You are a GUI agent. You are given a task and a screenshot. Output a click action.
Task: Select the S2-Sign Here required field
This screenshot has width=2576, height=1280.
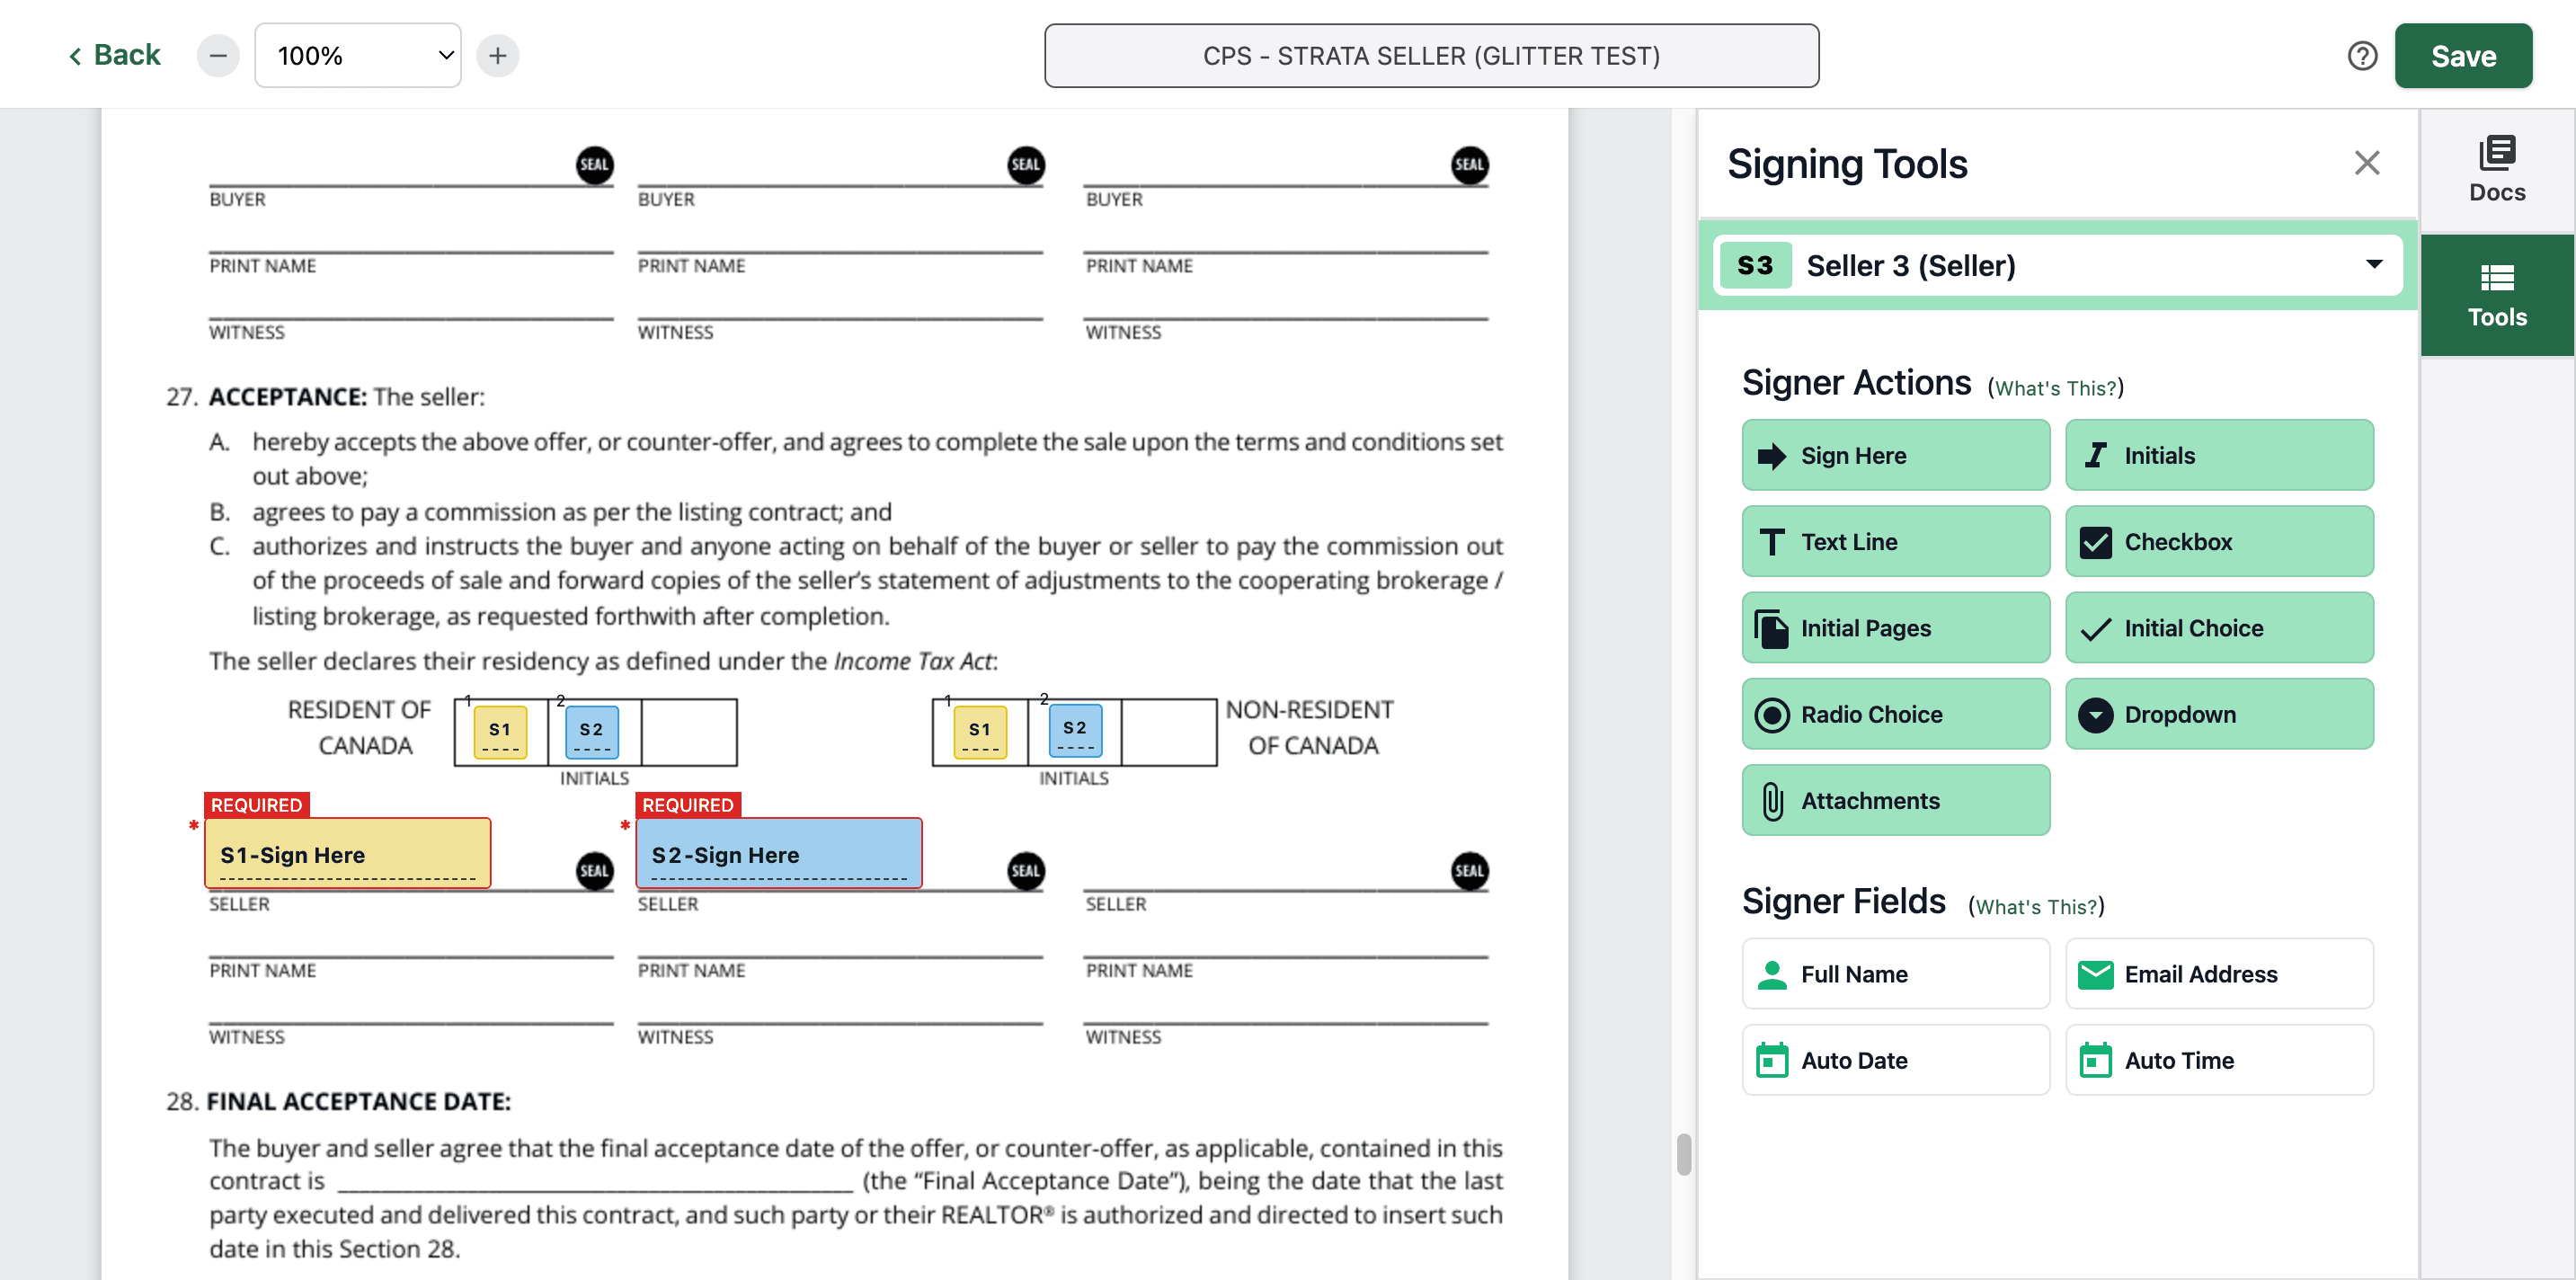(778, 853)
